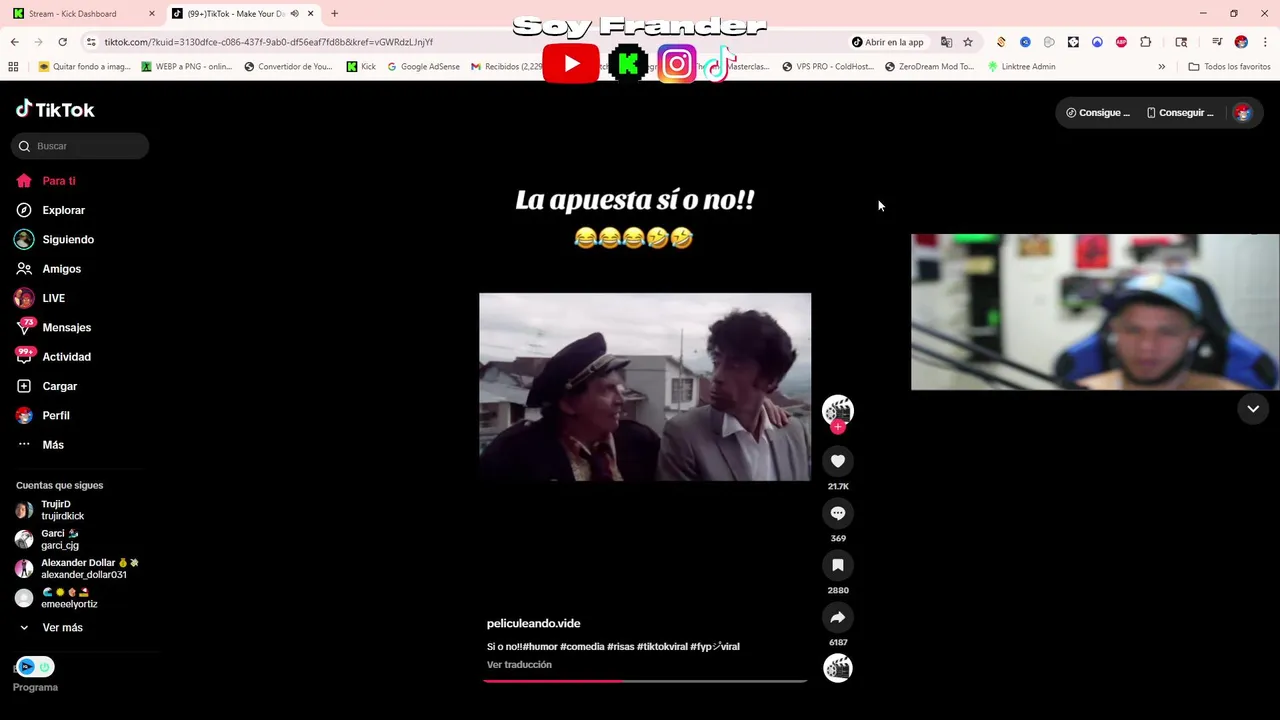Open the AdBlock Plus extension icon
The height and width of the screenshot is (720, 1280).
click(1121, 42)
